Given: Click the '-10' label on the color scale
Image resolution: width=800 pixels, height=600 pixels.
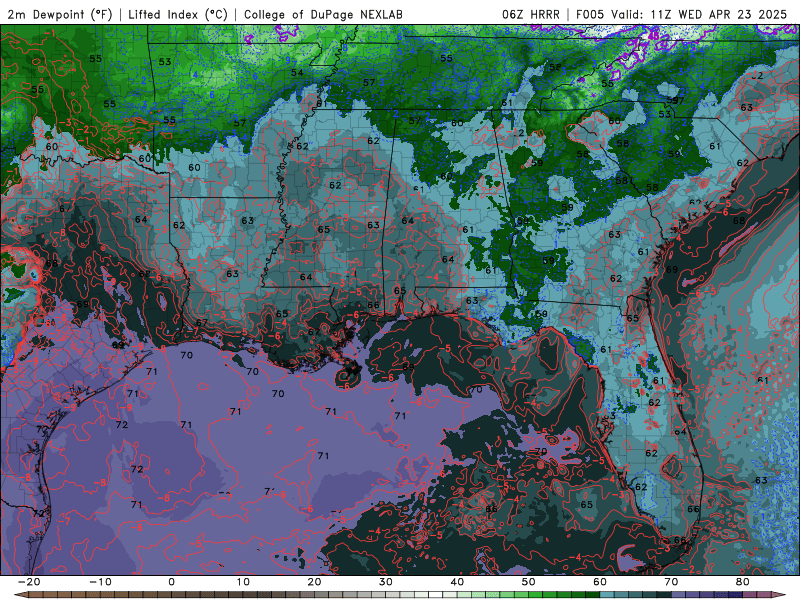Looking at the screenshot, I should tap(100, 582).
